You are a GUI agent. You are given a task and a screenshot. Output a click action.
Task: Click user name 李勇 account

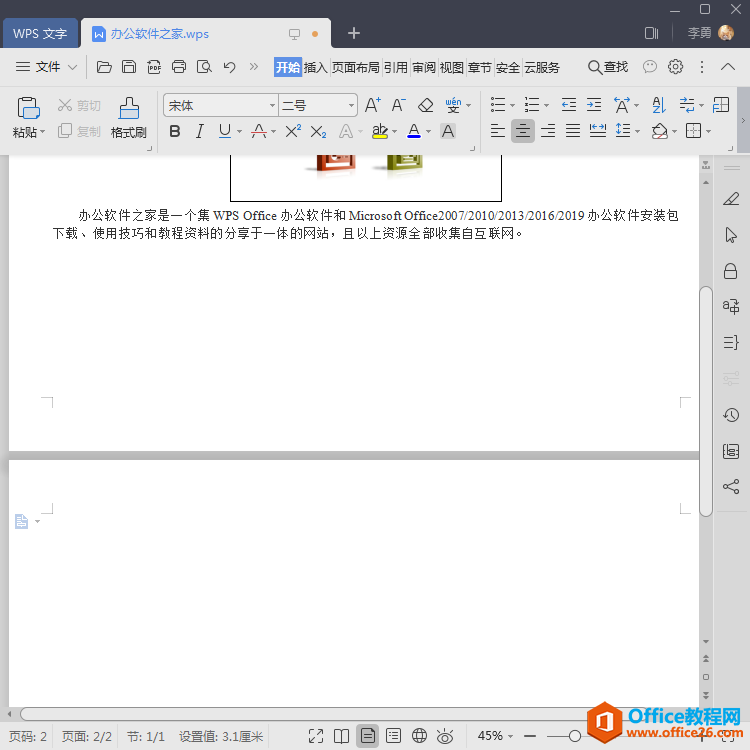(700, 33)
